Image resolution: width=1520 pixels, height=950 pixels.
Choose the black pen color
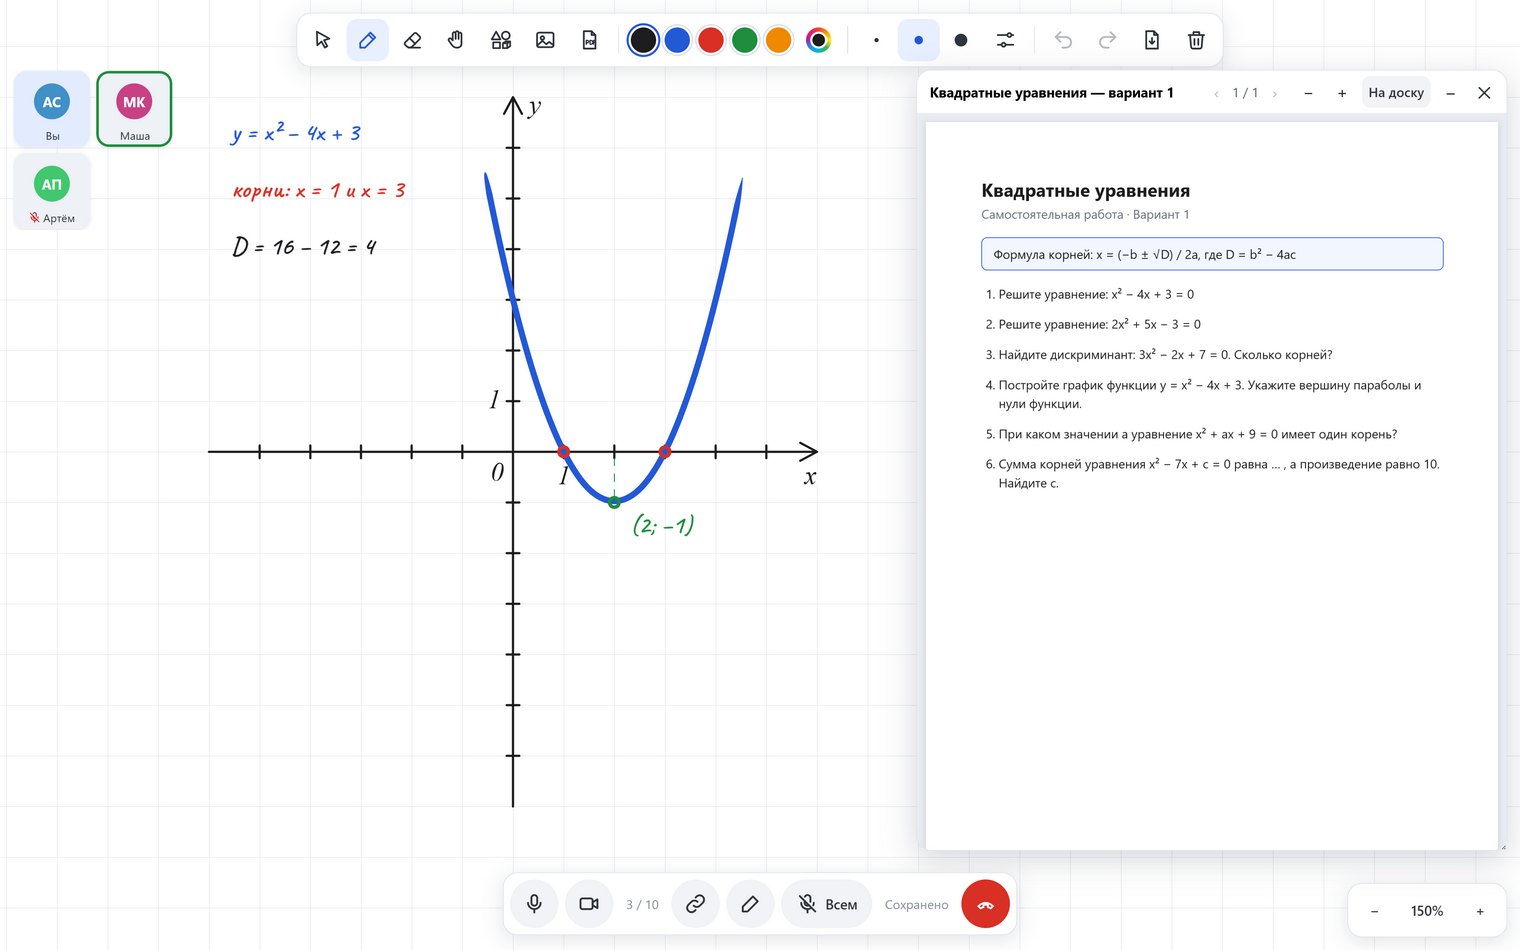[x=643, y=40]
